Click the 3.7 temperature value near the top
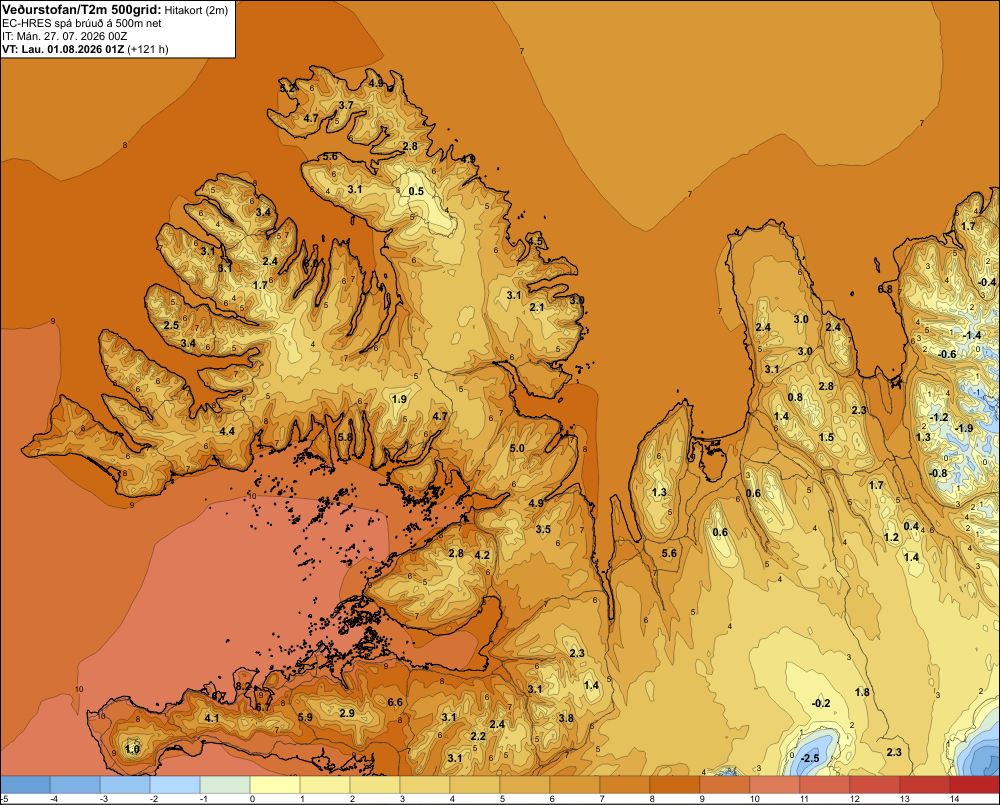This screenshot has width=1000, height=805. click(x=346, y=105)
